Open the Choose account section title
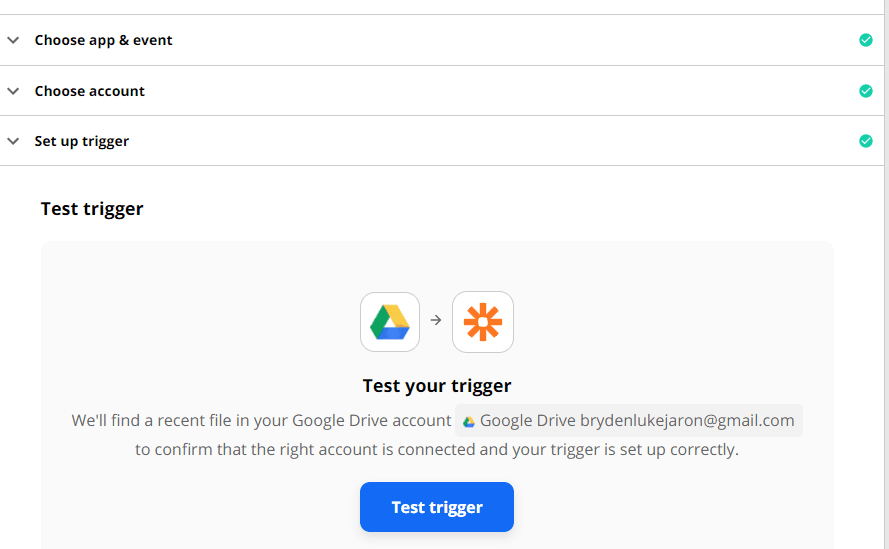Viewport: 889px width, 549px height. click(90, 91)
